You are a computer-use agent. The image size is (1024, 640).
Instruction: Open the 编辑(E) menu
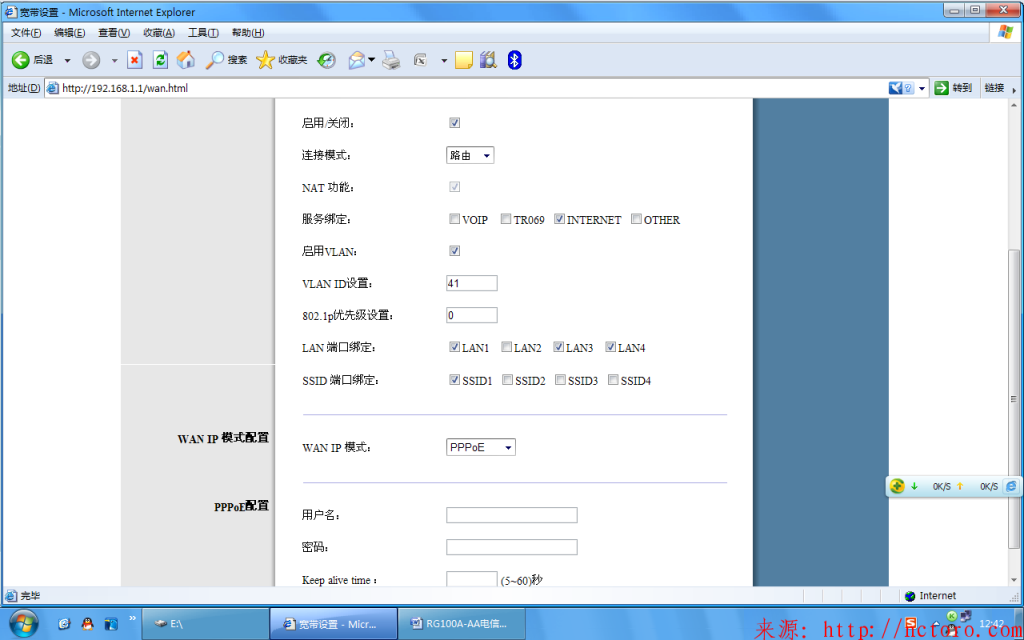click(x=70, y=33)
